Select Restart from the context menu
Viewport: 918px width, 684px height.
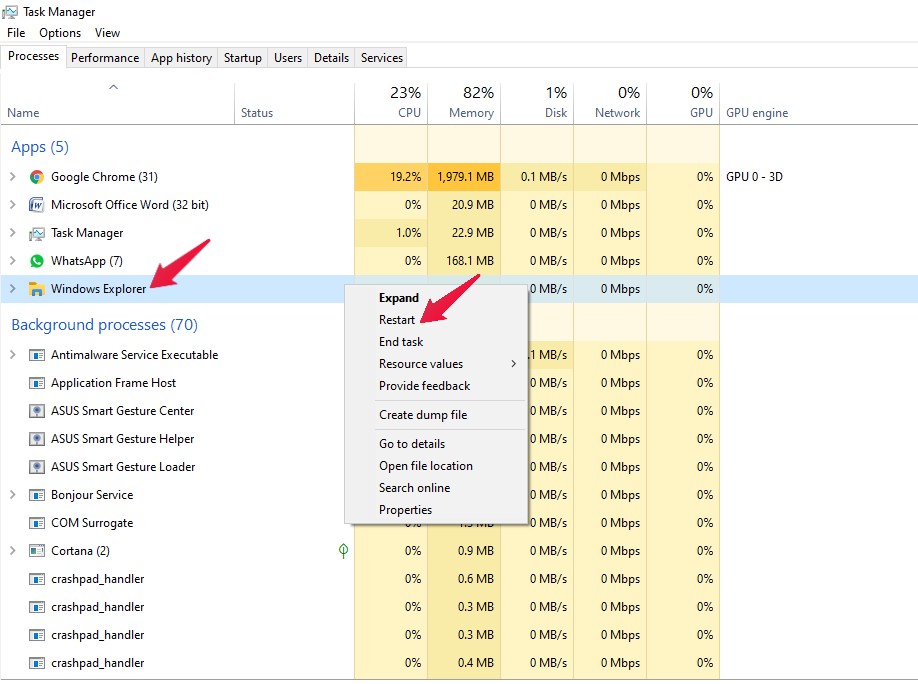397,320
